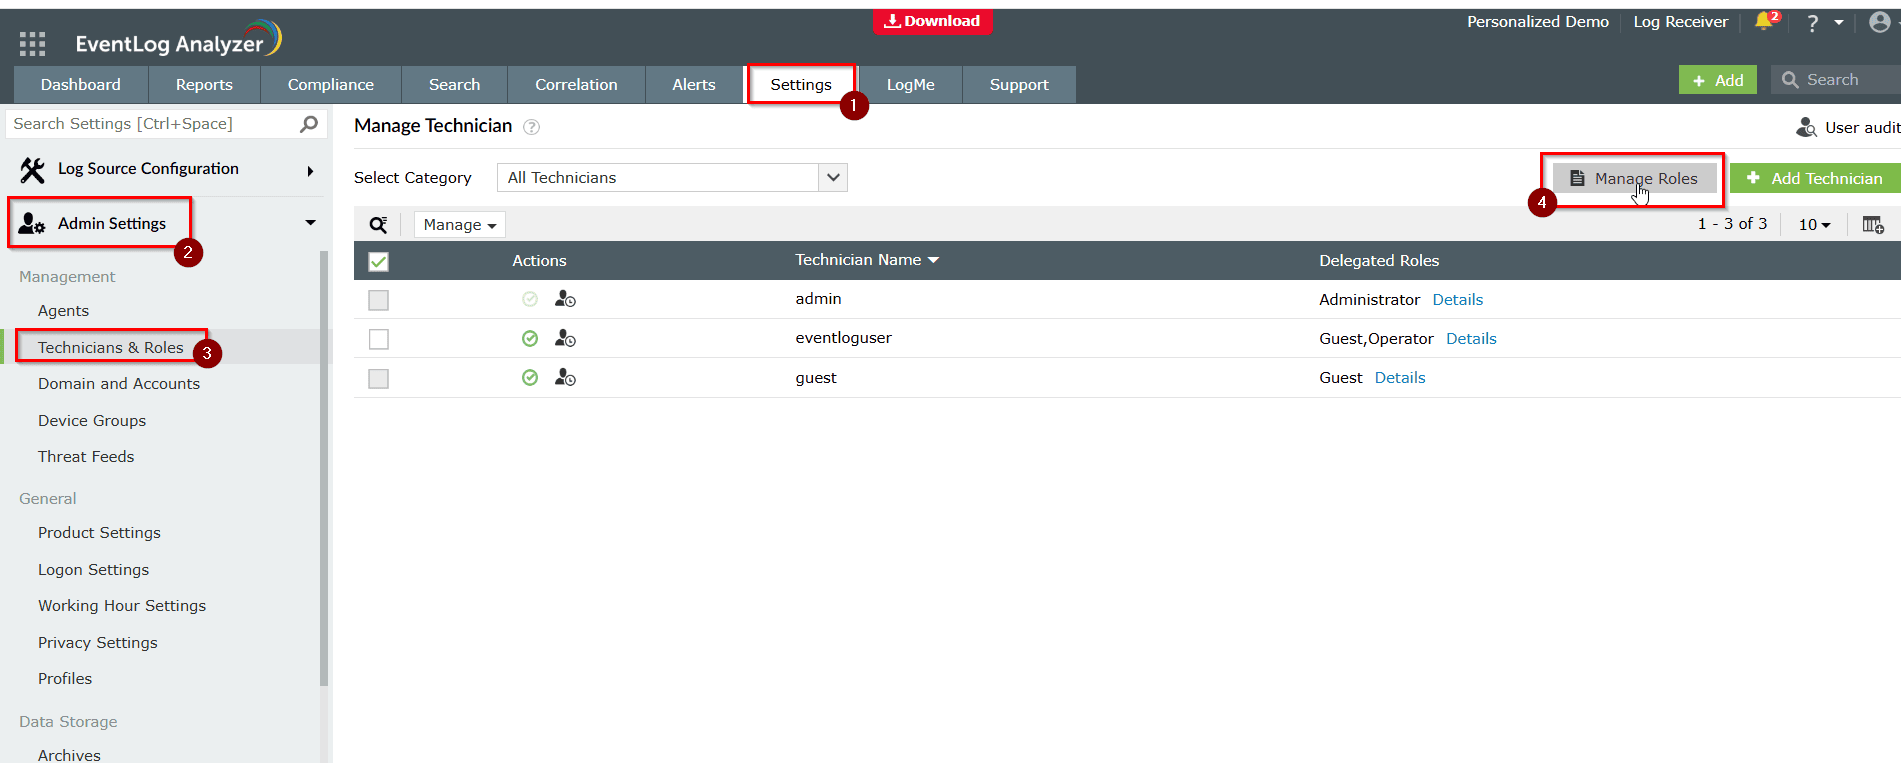Click the red Download button

tap(933, 21)
